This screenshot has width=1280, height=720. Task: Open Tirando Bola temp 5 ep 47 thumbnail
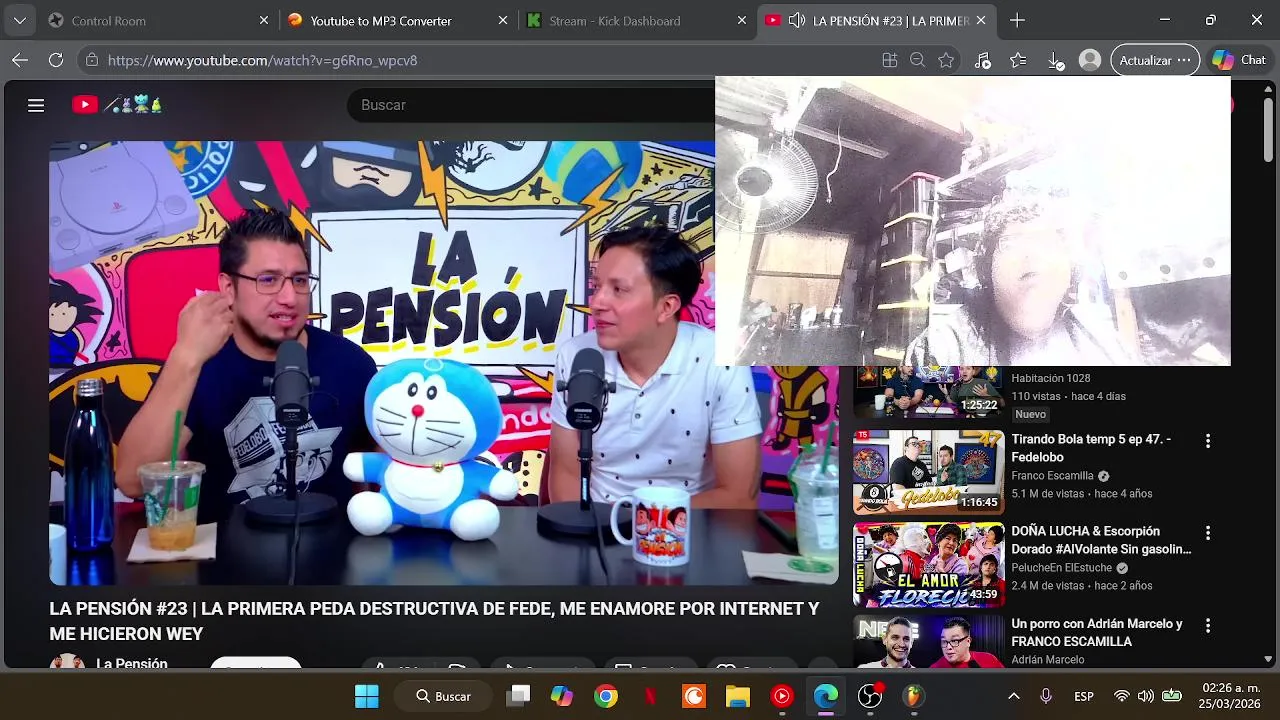[x=928, y=472]
